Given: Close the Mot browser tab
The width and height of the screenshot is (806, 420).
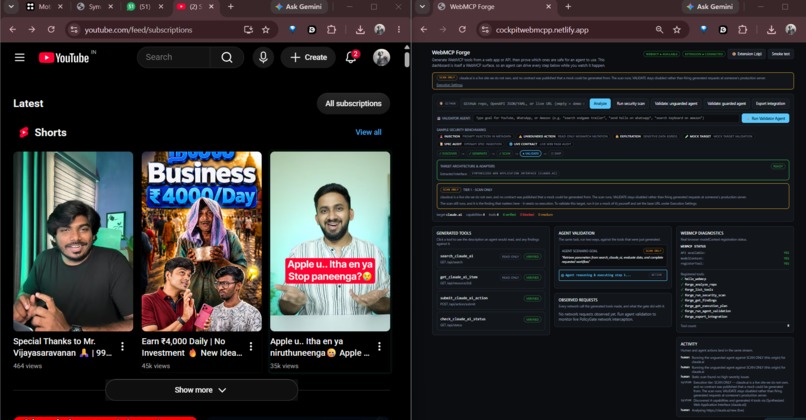Looking at the screenshot, I should pyautogui.click(x=60, y=7).
